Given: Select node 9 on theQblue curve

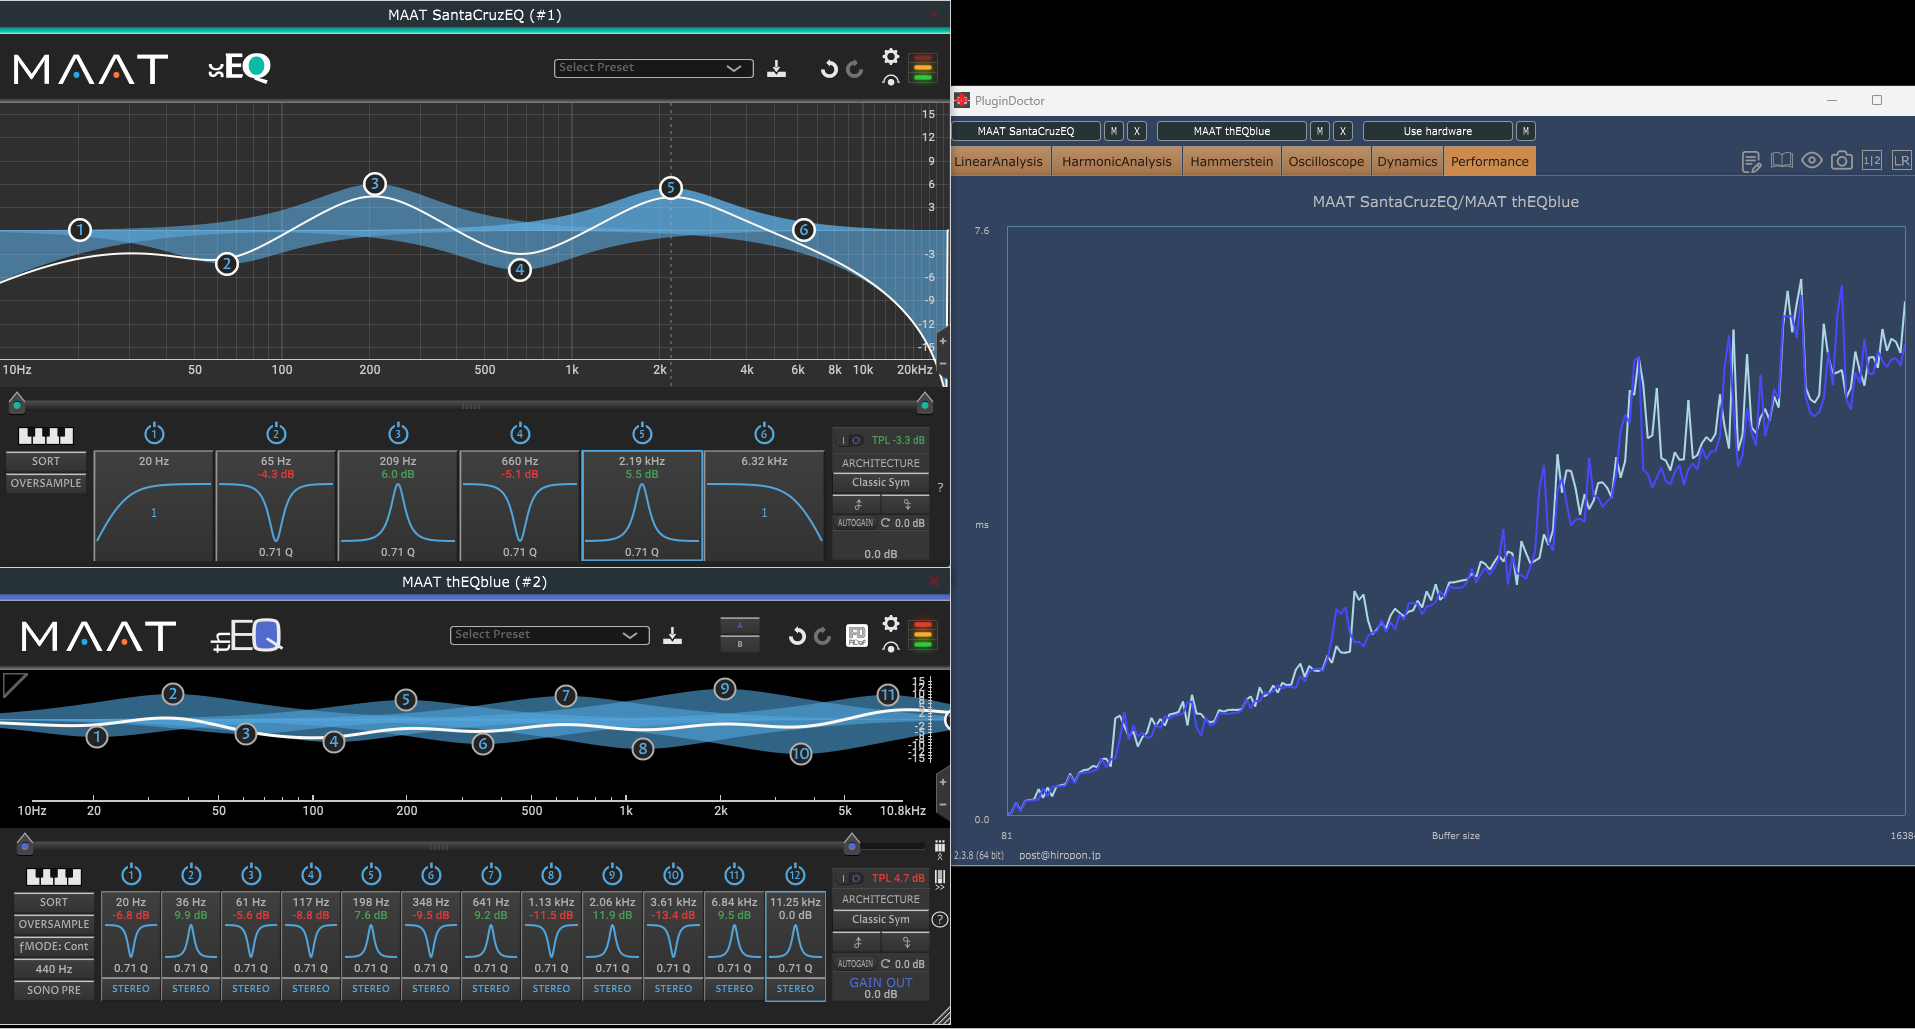Looking at the screenshot, I should tap(725, 688).
